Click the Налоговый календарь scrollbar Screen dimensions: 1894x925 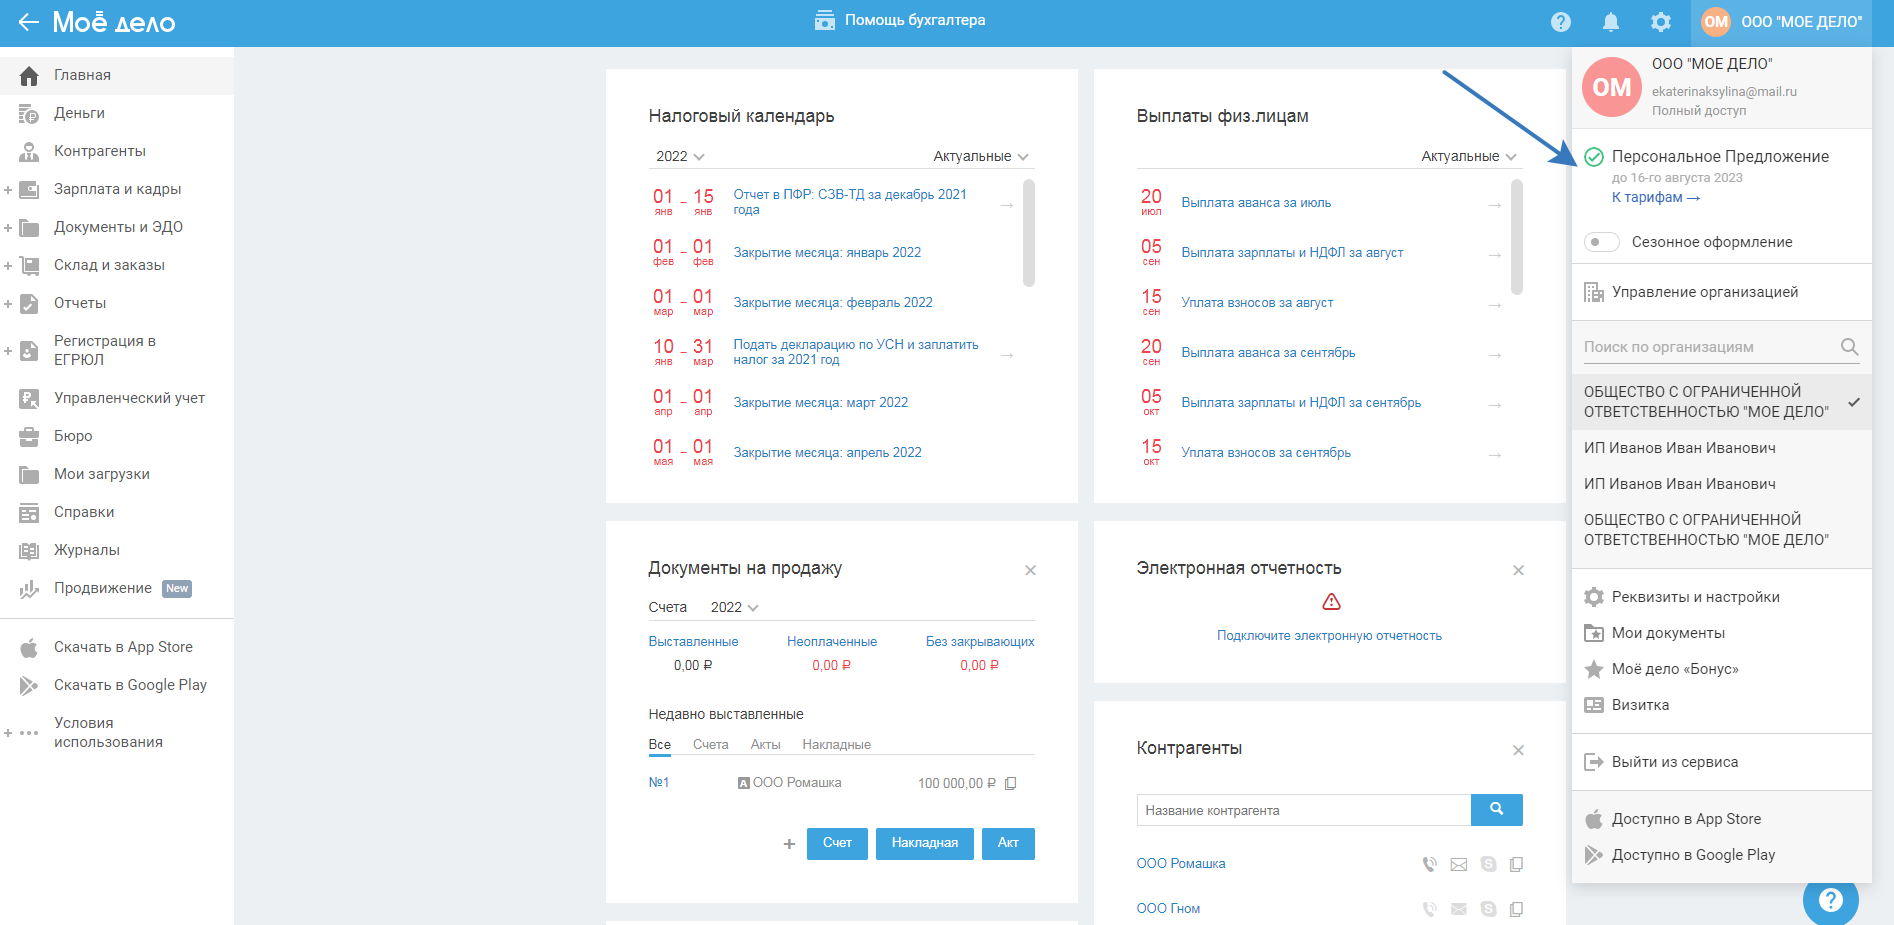coord(1029,232)
